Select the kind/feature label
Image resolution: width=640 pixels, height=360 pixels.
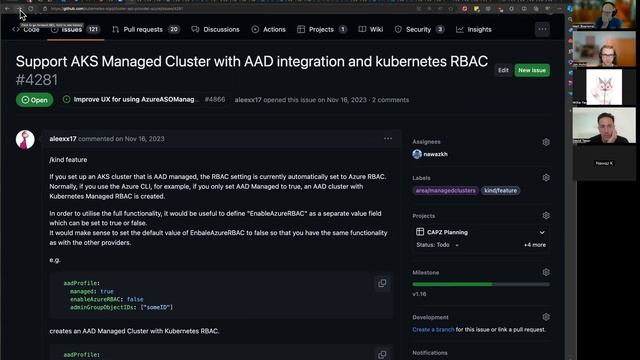pyautogui.click(x=500, y=191)
